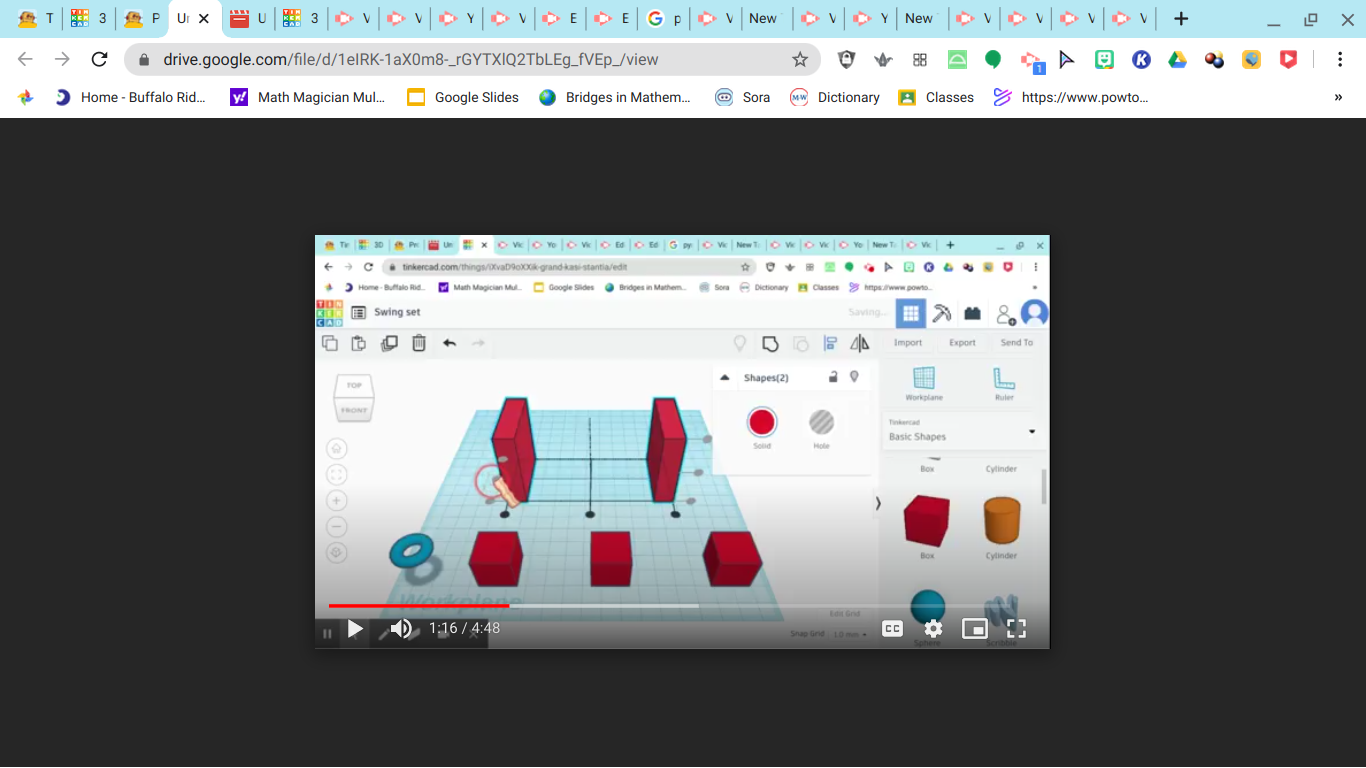Open the Classes bookmark
The width and height of the screenshot is (1366, 768).
[936, 97]
